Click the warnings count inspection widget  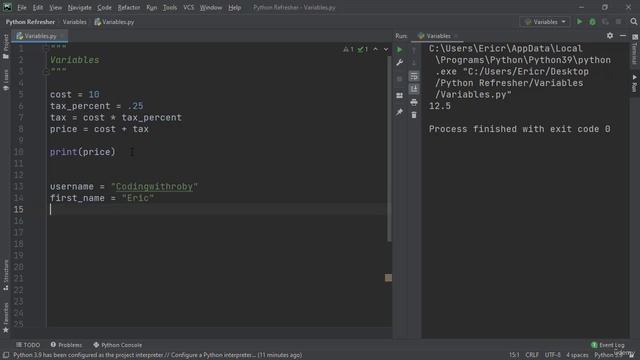point(349,49)
